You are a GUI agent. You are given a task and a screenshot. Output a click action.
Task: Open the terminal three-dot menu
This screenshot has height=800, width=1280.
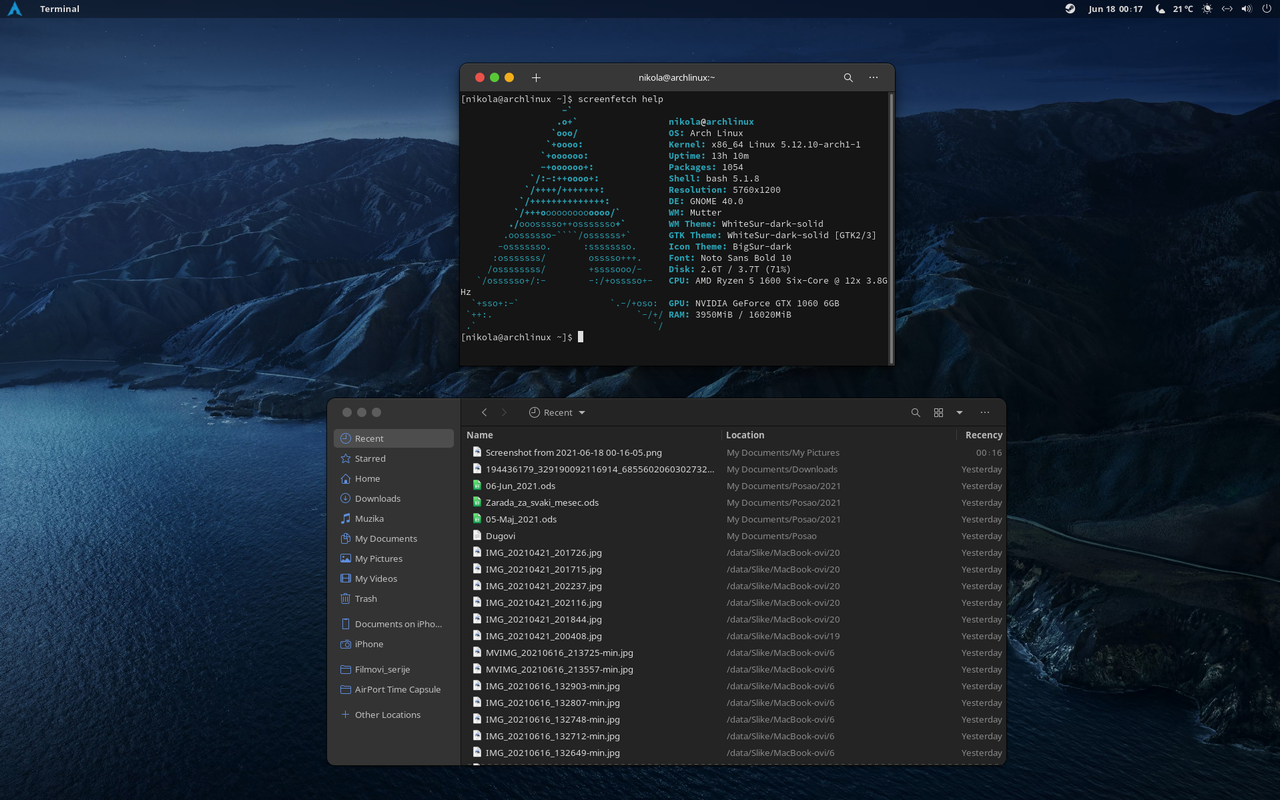point(873,78)
